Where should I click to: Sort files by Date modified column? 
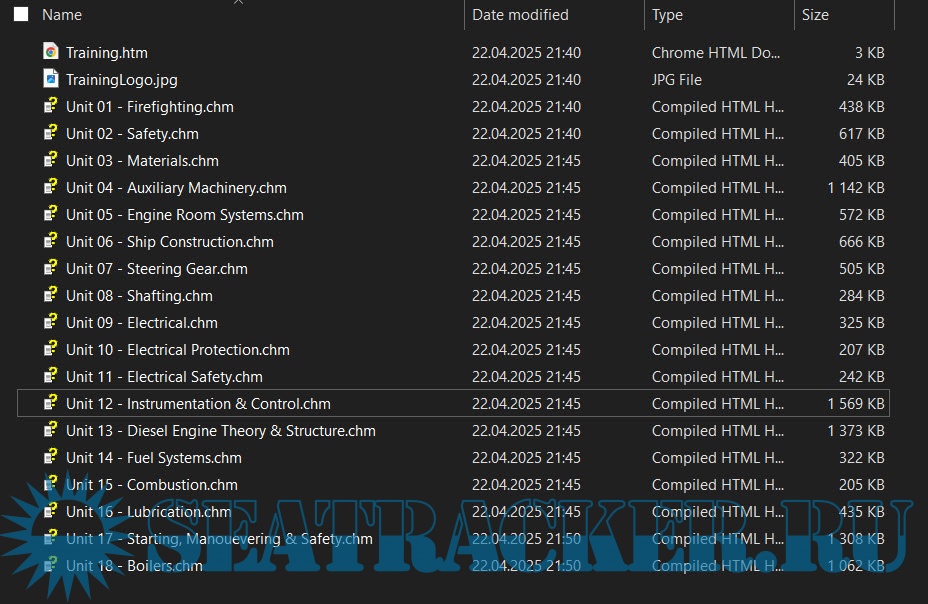click(x=520, y=15)
